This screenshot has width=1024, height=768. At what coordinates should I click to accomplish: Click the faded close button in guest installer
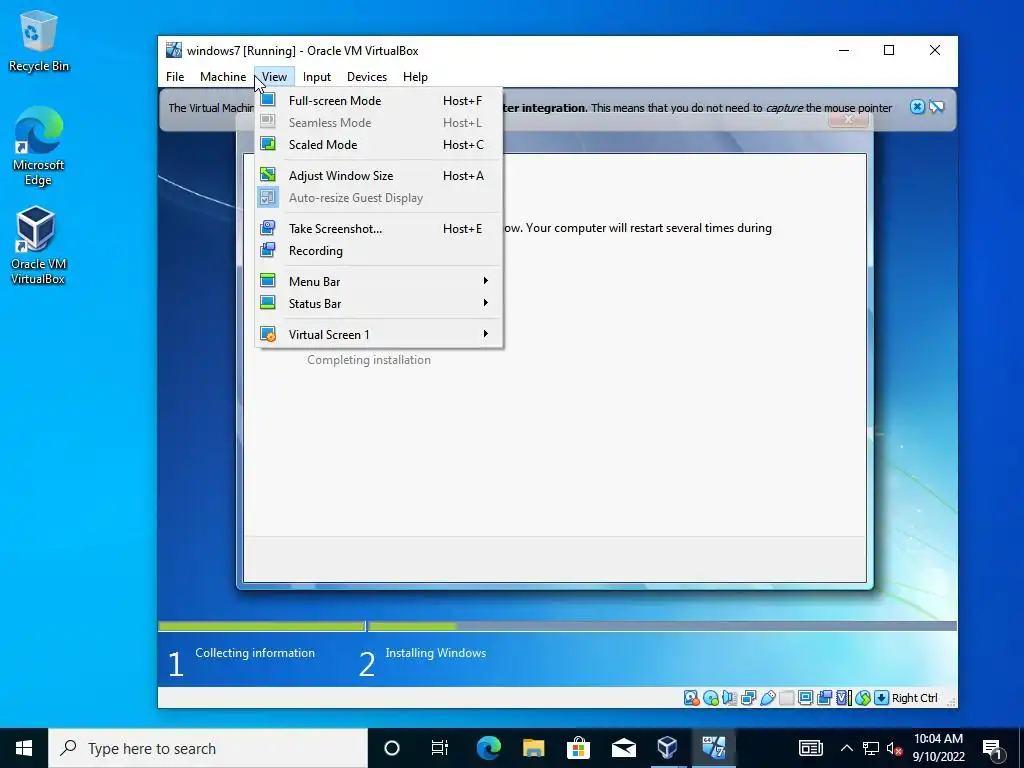pyautogui.click(x=848, y=119)
